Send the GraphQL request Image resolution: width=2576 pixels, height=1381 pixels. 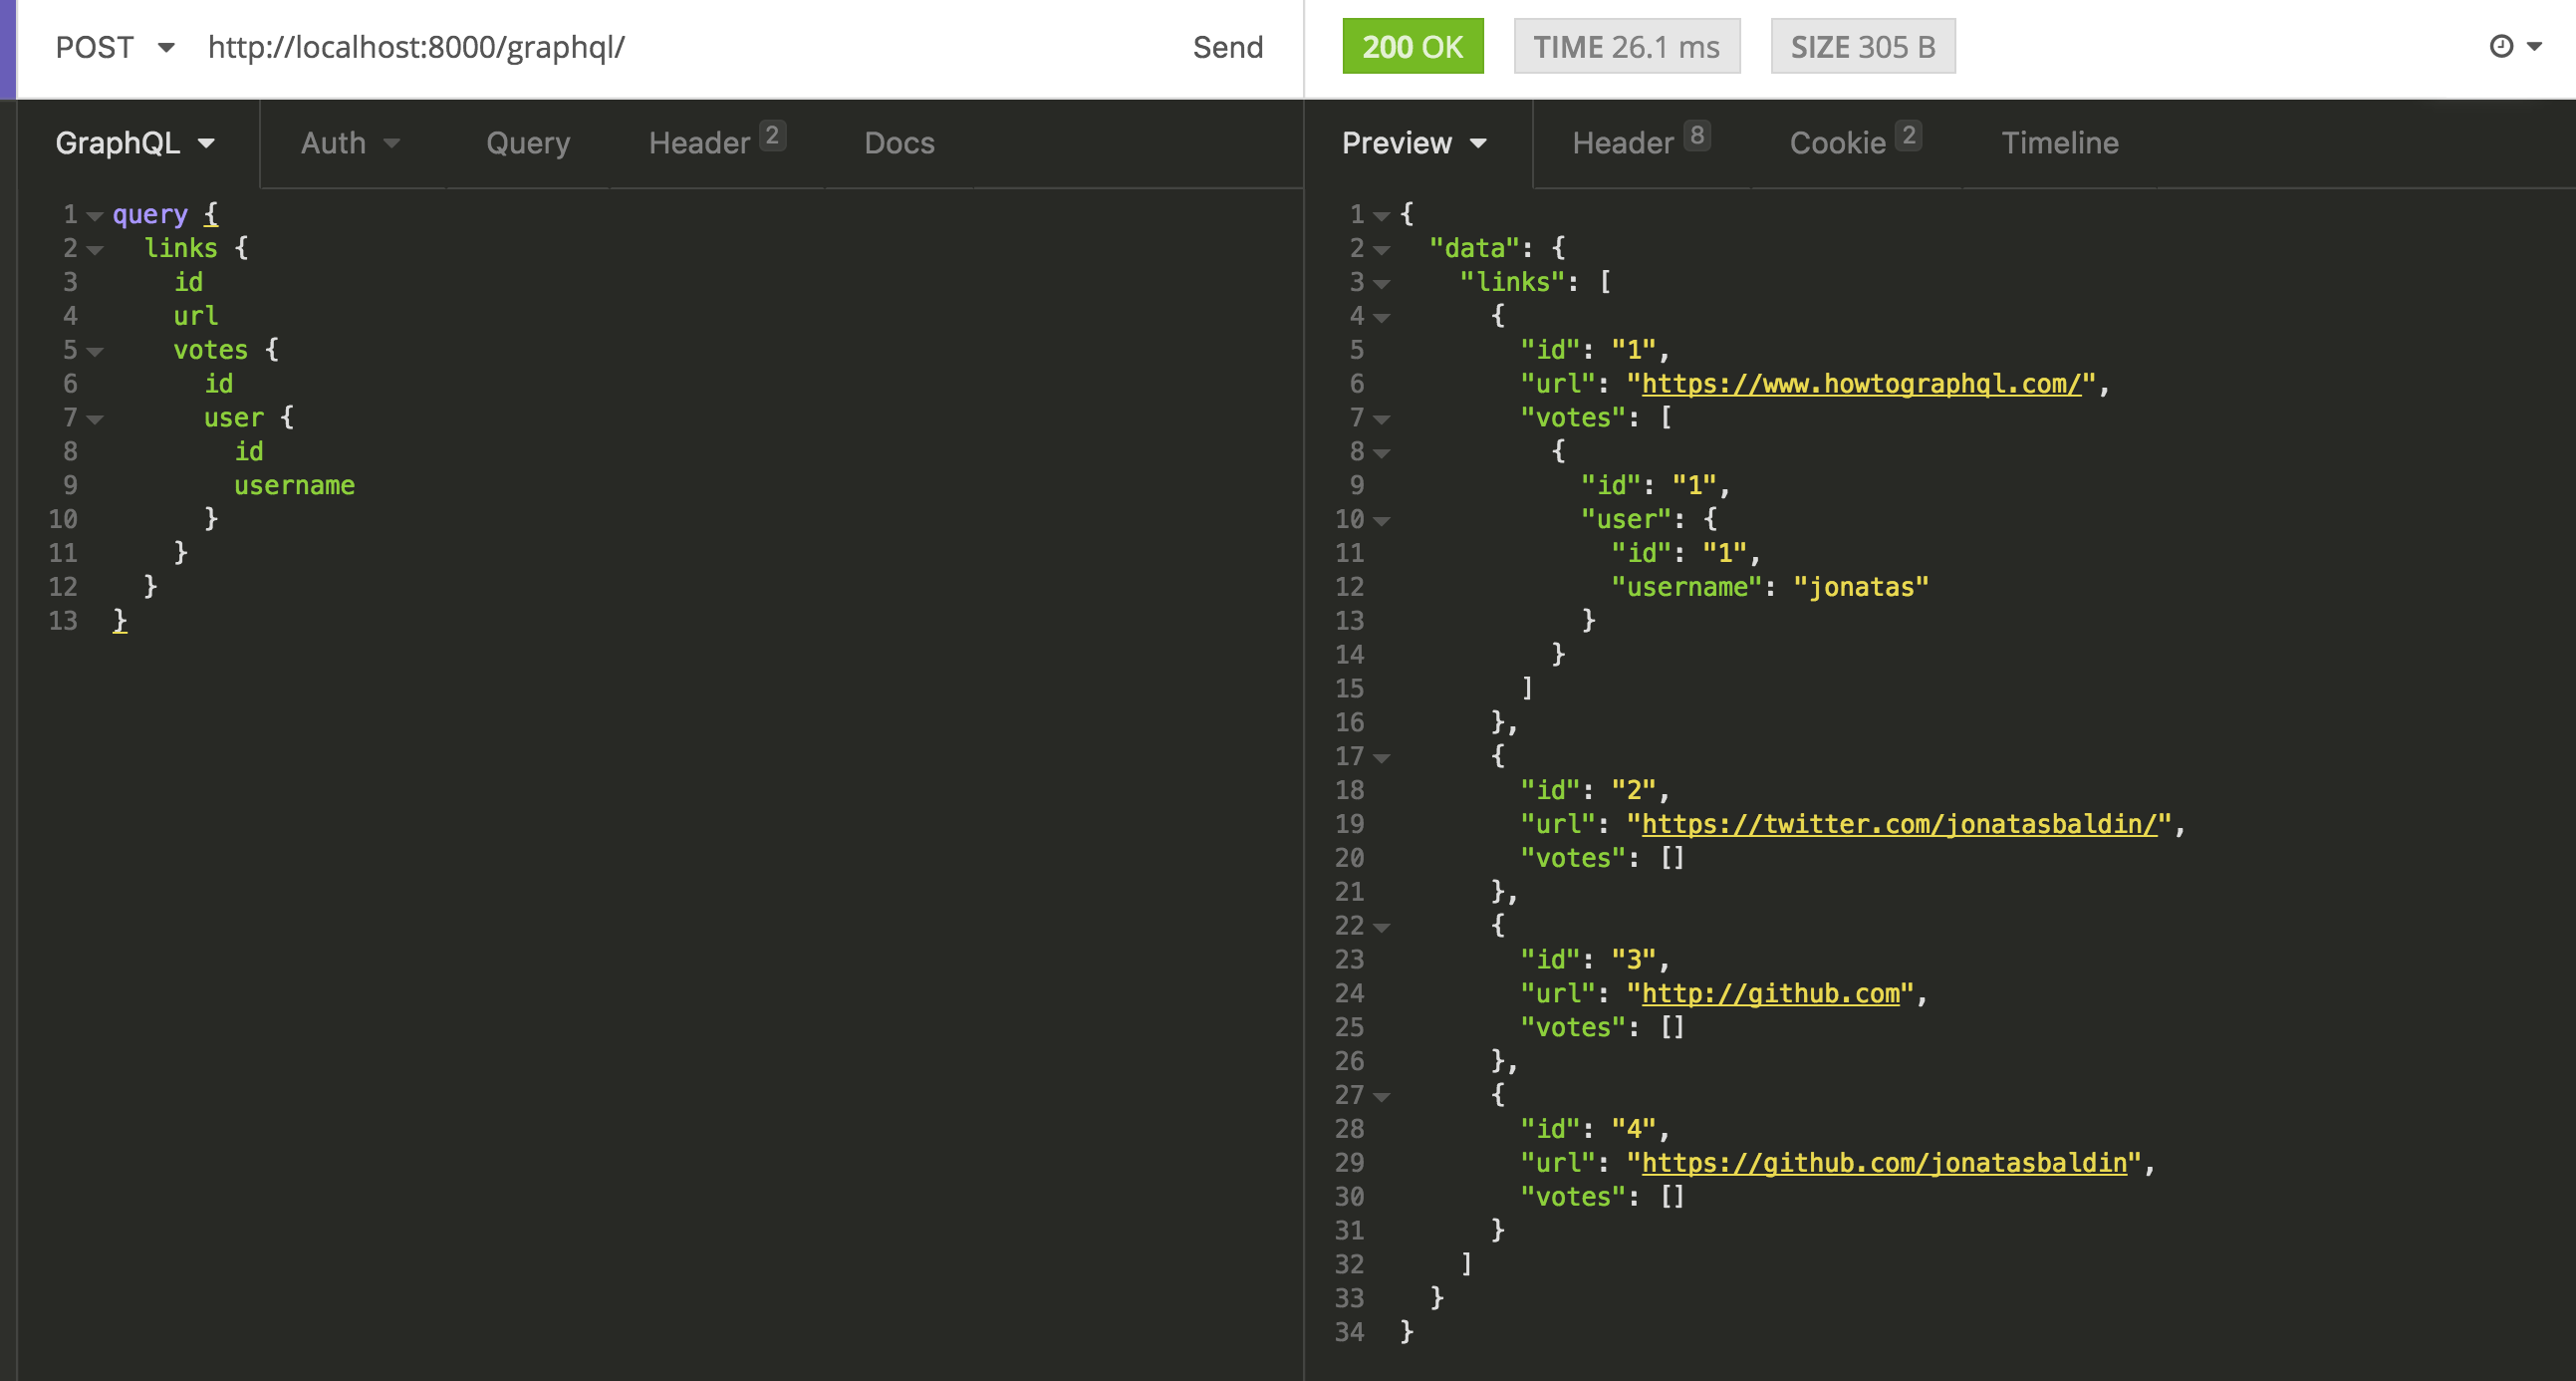tap(1227, 47)
